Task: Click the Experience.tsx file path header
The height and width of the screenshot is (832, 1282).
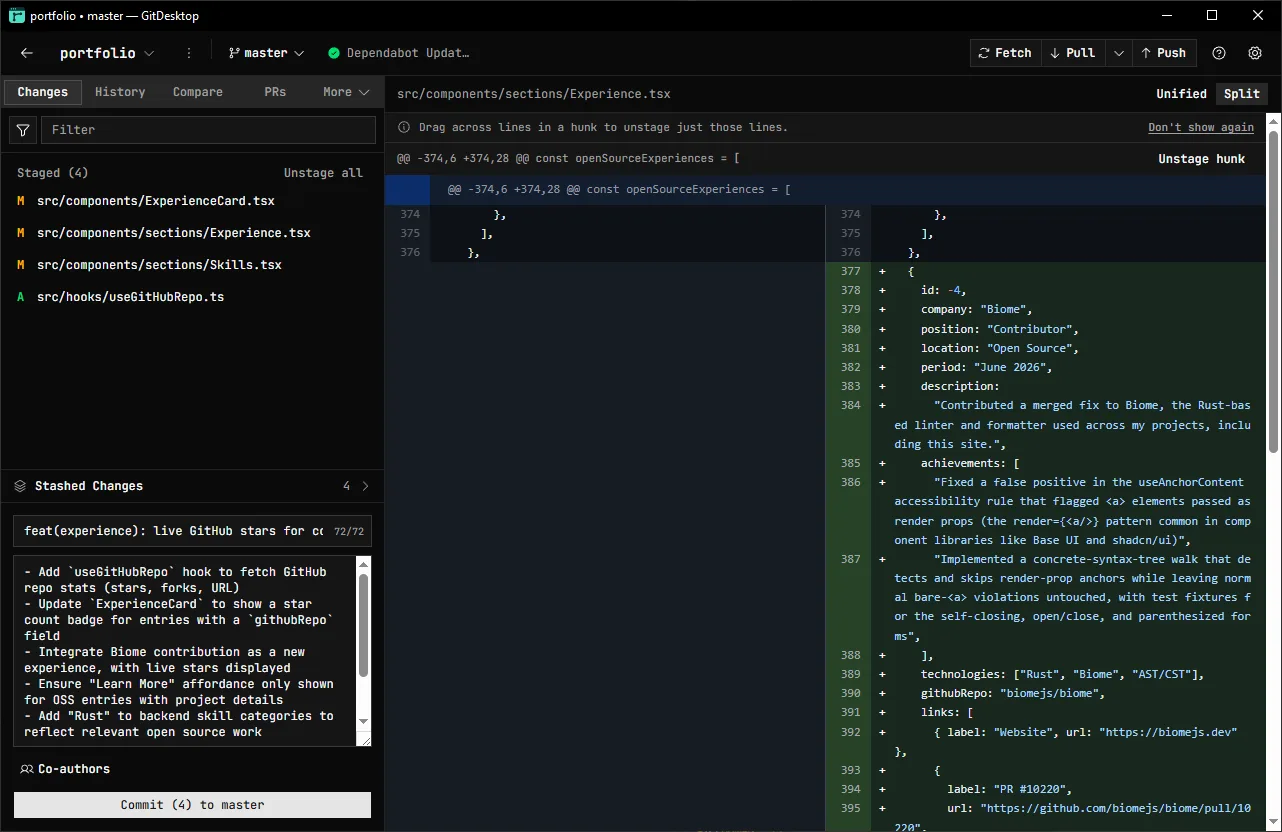Action: pos(534,94)
